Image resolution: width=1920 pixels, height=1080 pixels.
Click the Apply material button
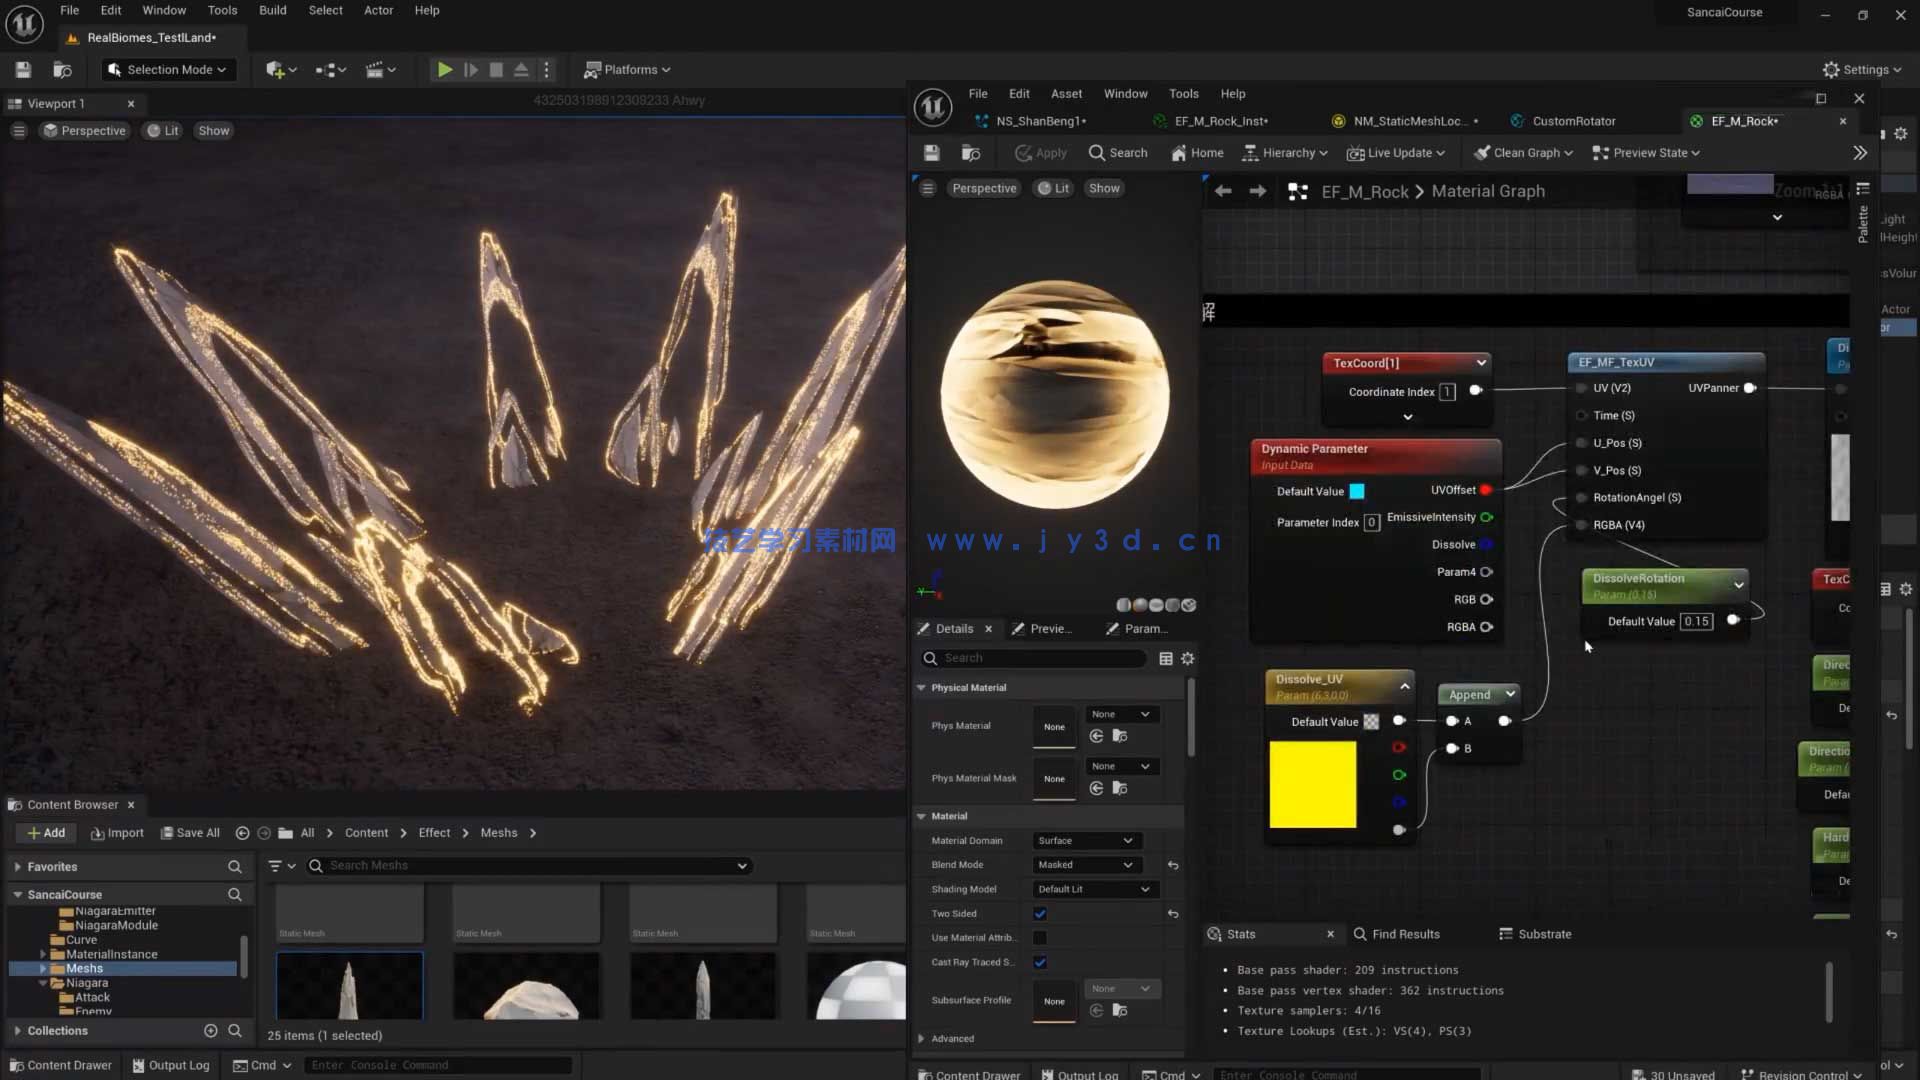coord(1041,153)
